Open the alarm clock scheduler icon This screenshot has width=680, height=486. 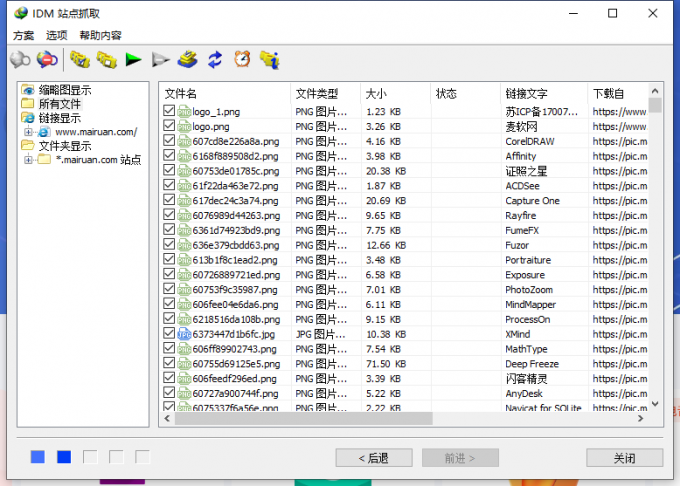pyautogui.click(x=242, y=60)
